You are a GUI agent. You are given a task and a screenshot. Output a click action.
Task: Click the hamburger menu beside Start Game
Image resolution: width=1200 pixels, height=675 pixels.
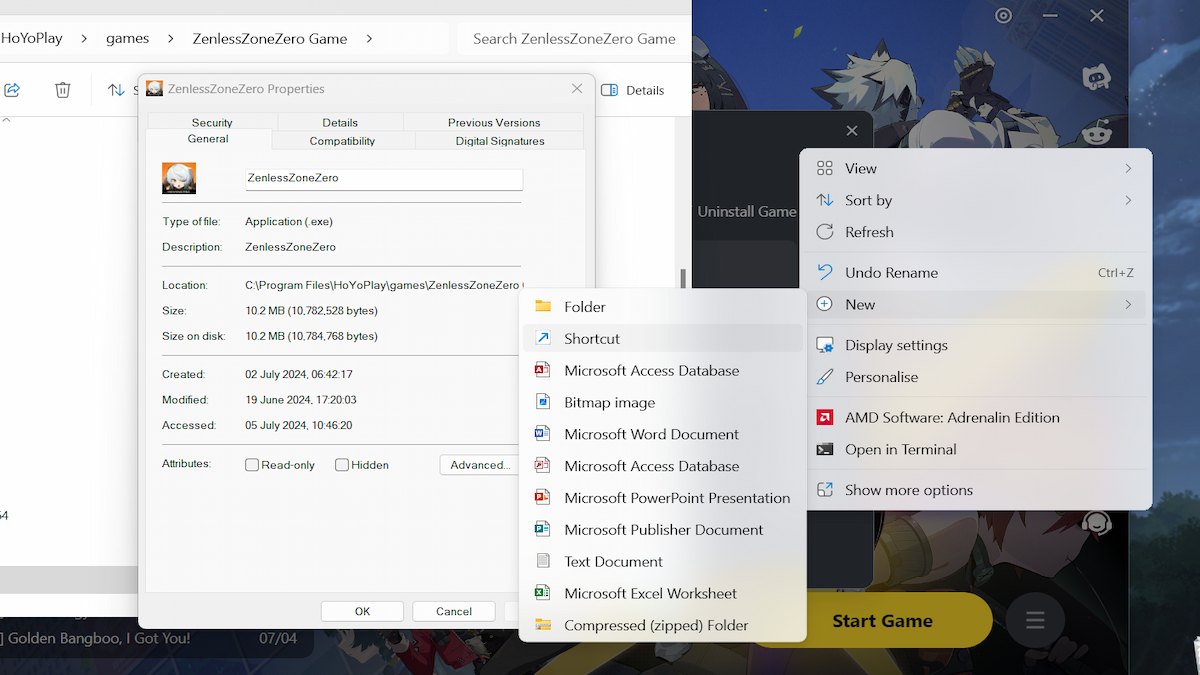tap(1035, 620)
